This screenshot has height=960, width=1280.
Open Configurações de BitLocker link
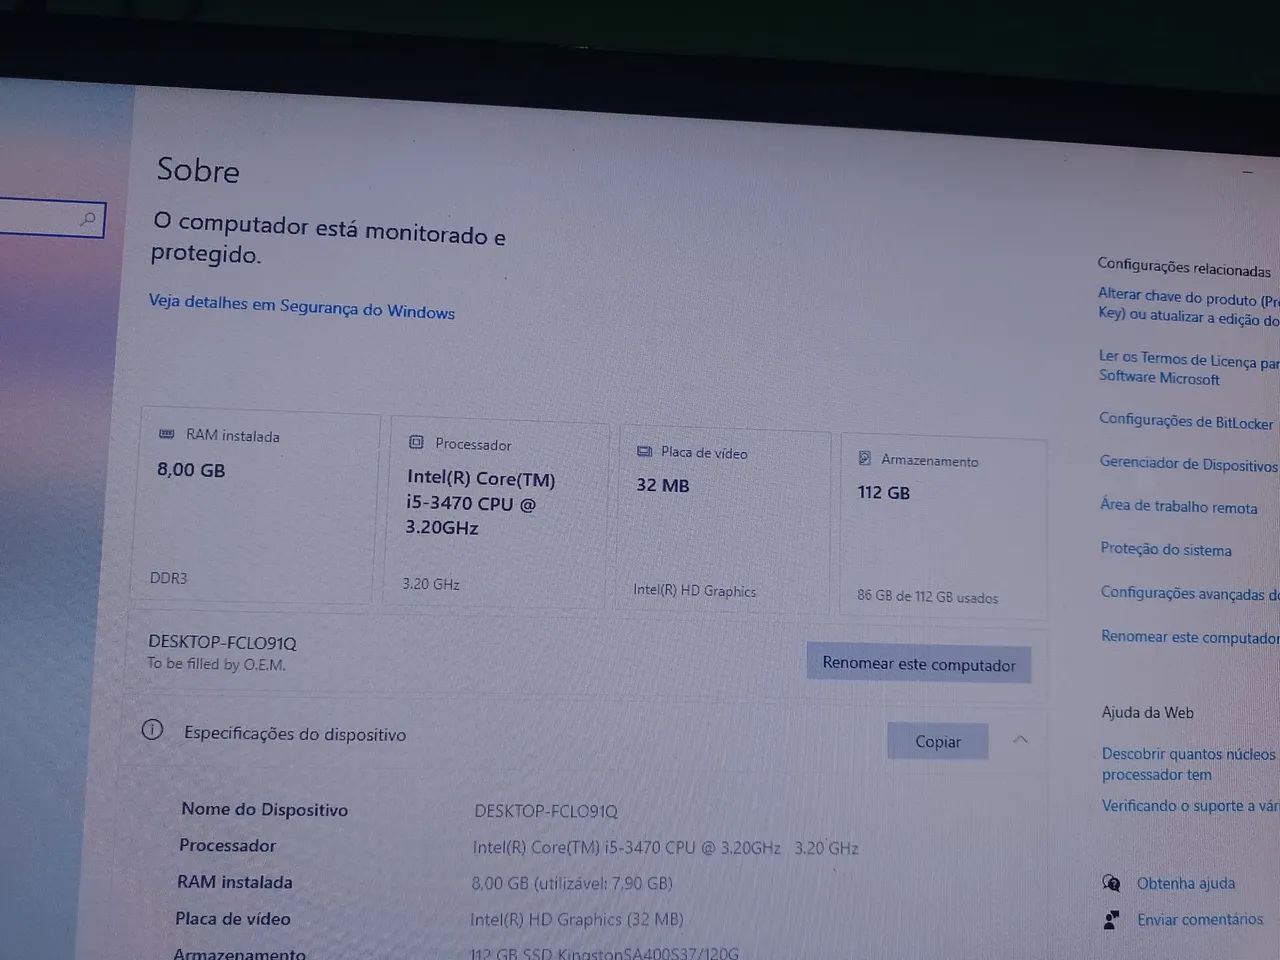tap(1186, 421)
